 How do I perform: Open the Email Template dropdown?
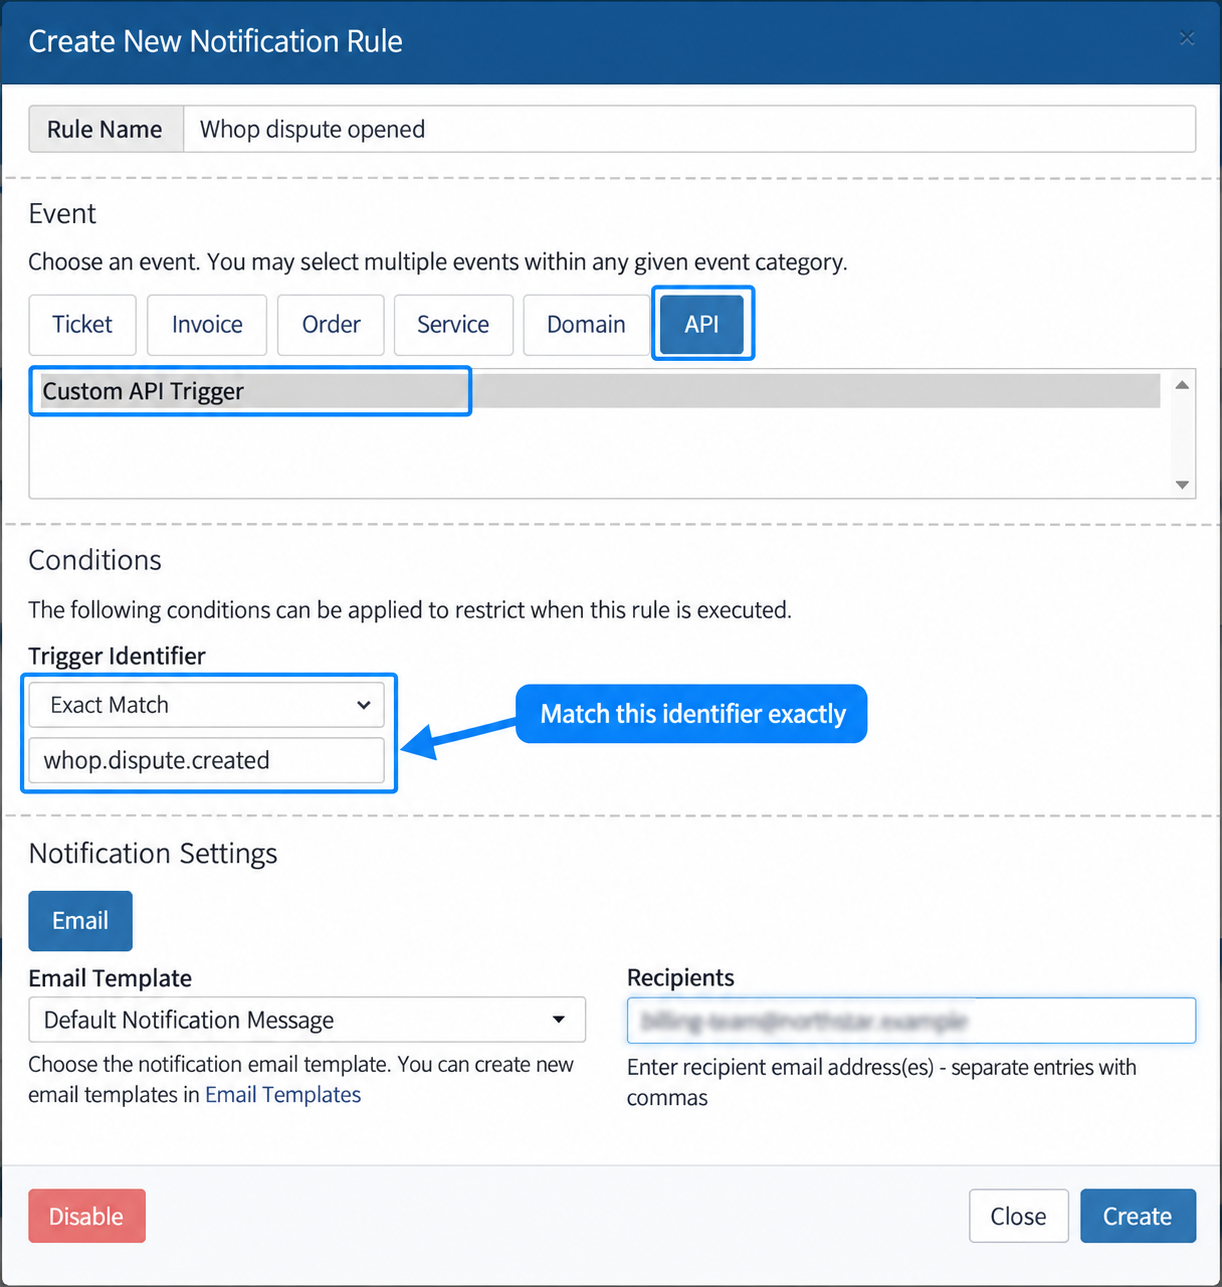click(307, 1020)
